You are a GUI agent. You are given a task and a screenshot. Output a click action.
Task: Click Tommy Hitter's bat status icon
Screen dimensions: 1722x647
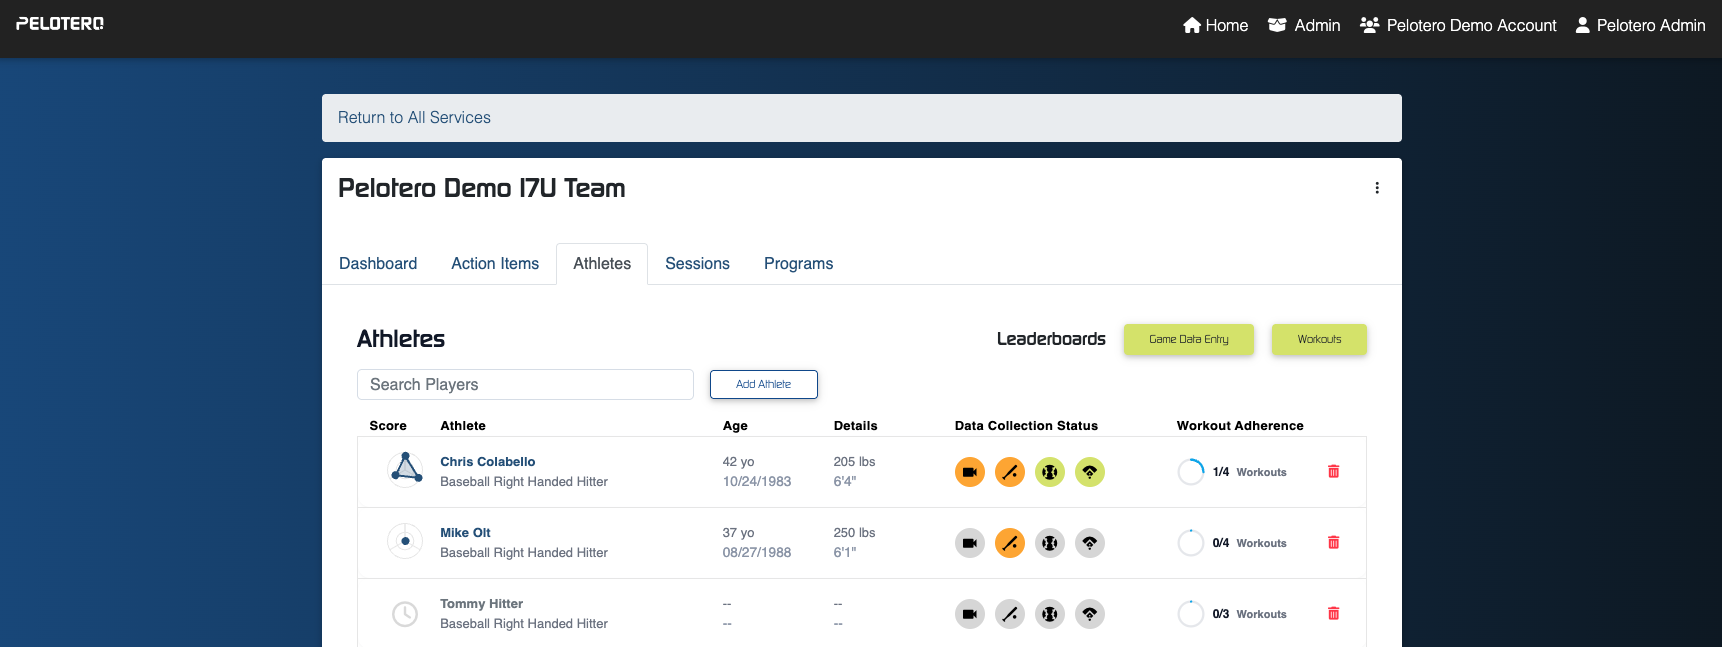click(x=1010, y=614)
